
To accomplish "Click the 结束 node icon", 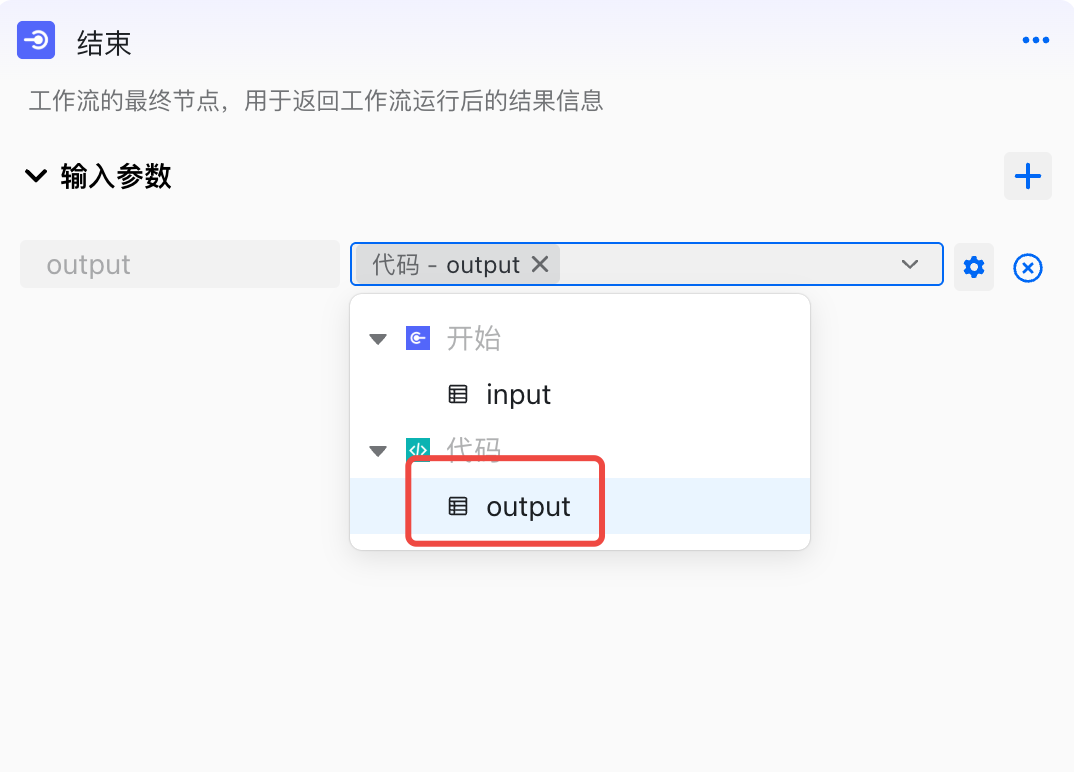I will point(36,40).
